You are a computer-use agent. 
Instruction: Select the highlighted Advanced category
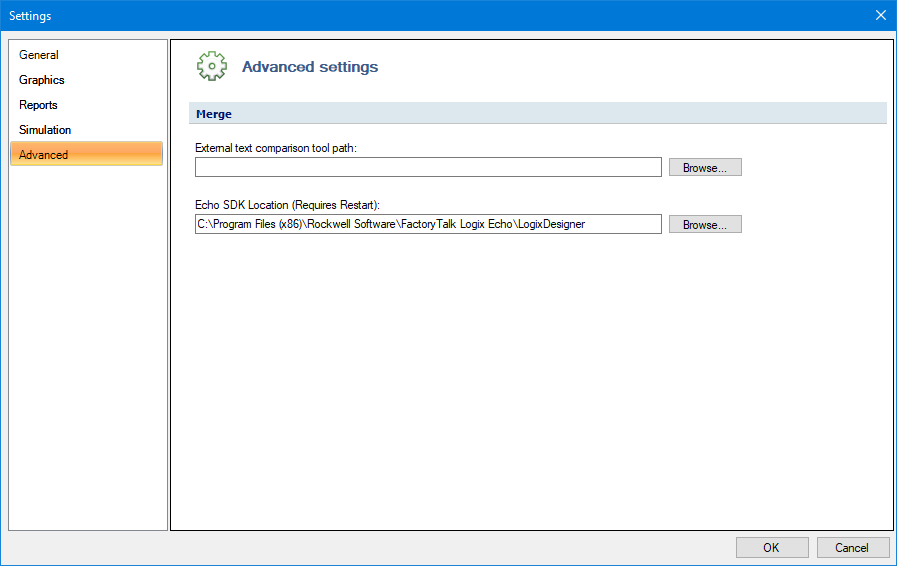[x=86, y=154]
